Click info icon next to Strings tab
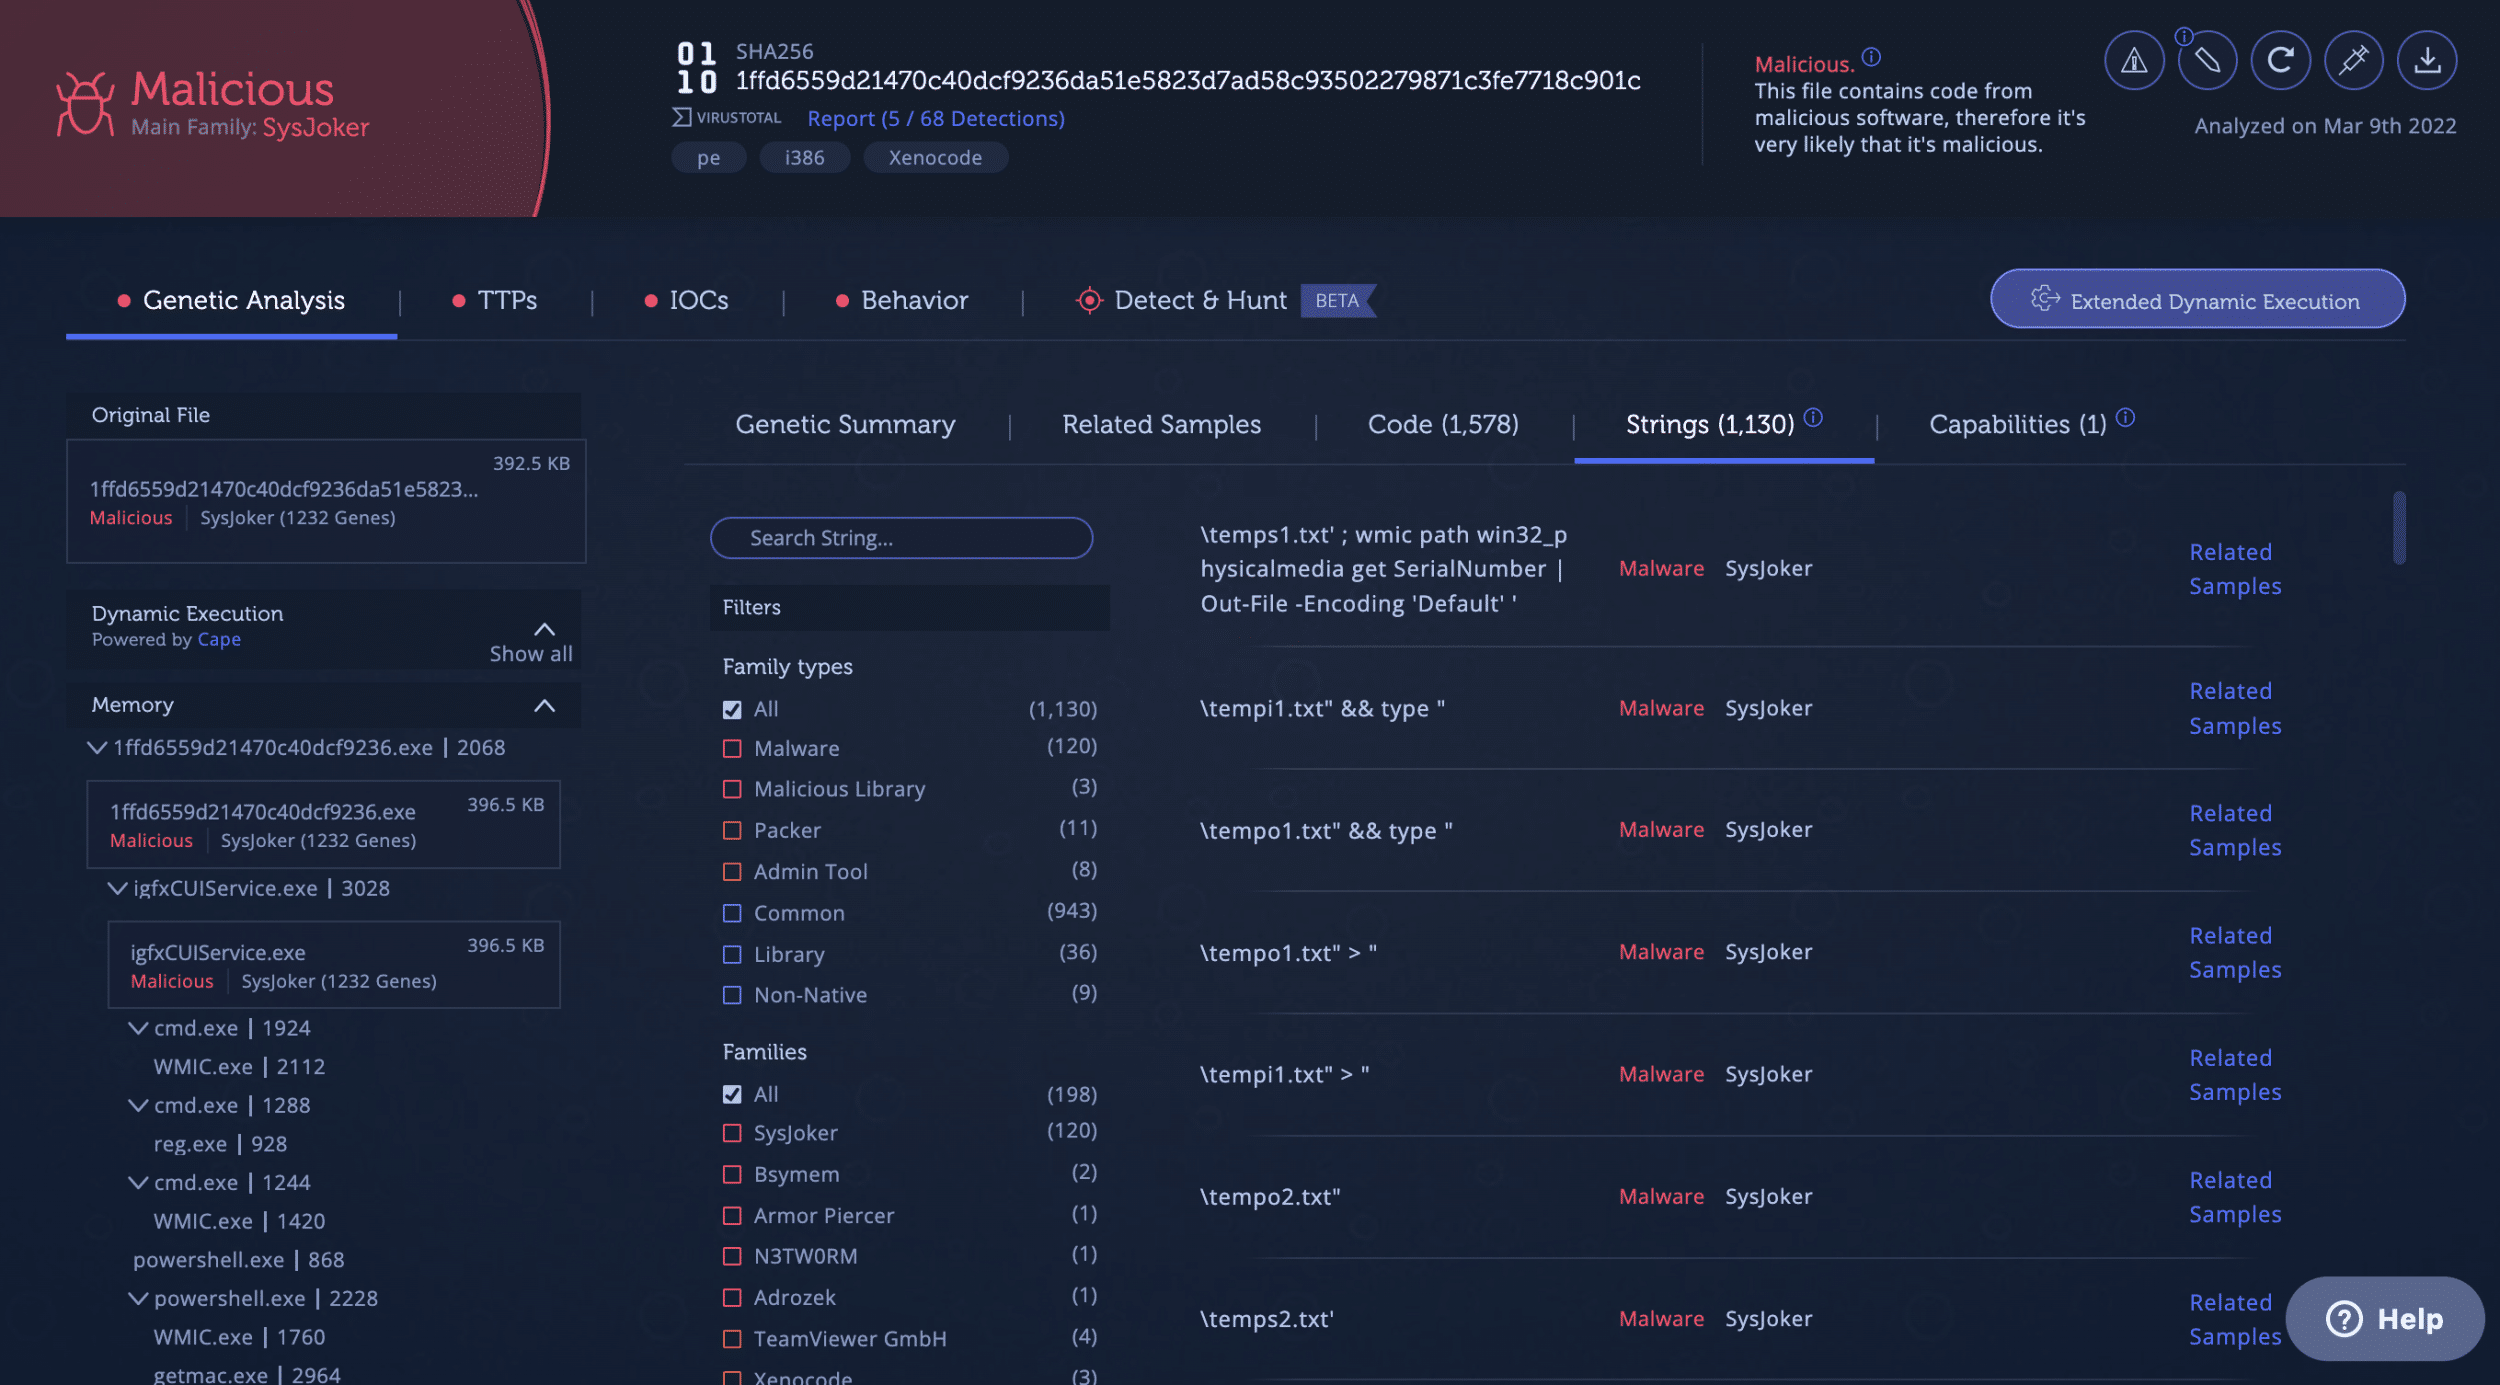This screenshot has width=2500, height=1385. (x=1813, y=418)
